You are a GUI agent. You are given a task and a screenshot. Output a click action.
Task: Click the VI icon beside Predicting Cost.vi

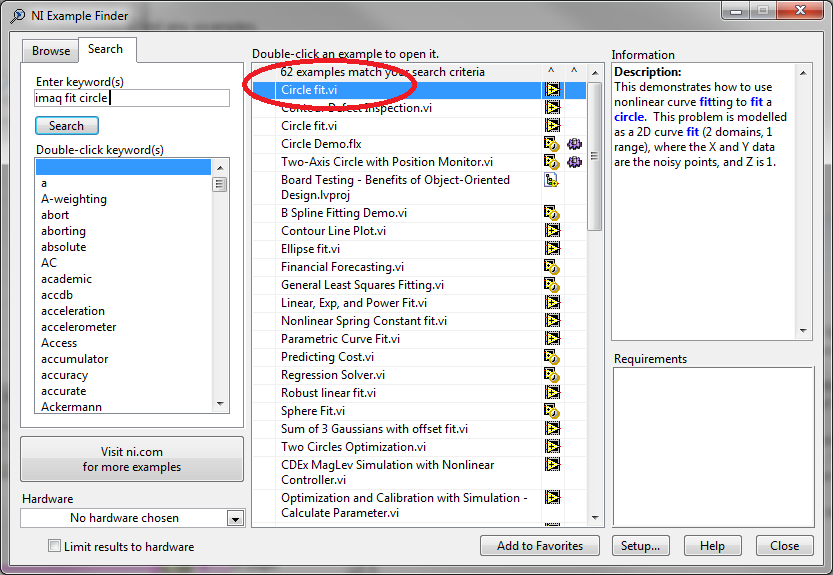point(552,357)
